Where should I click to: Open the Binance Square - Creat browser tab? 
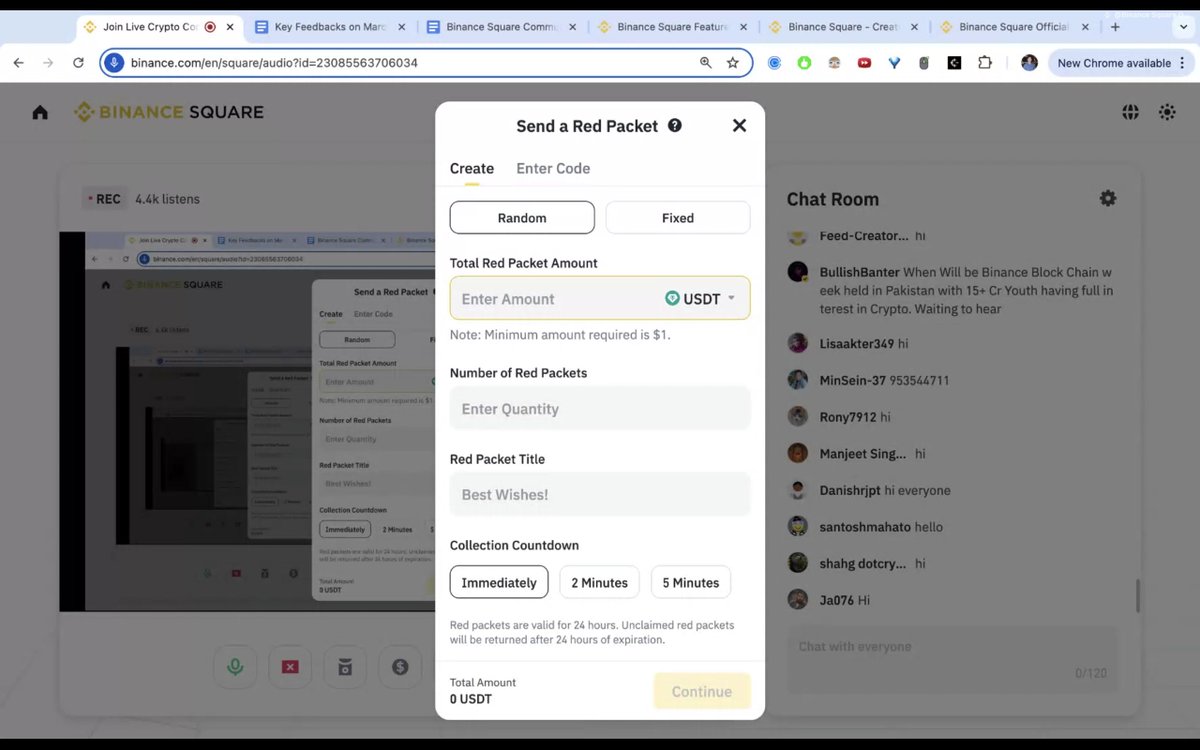pyautogui.click(x=844, y=27)
